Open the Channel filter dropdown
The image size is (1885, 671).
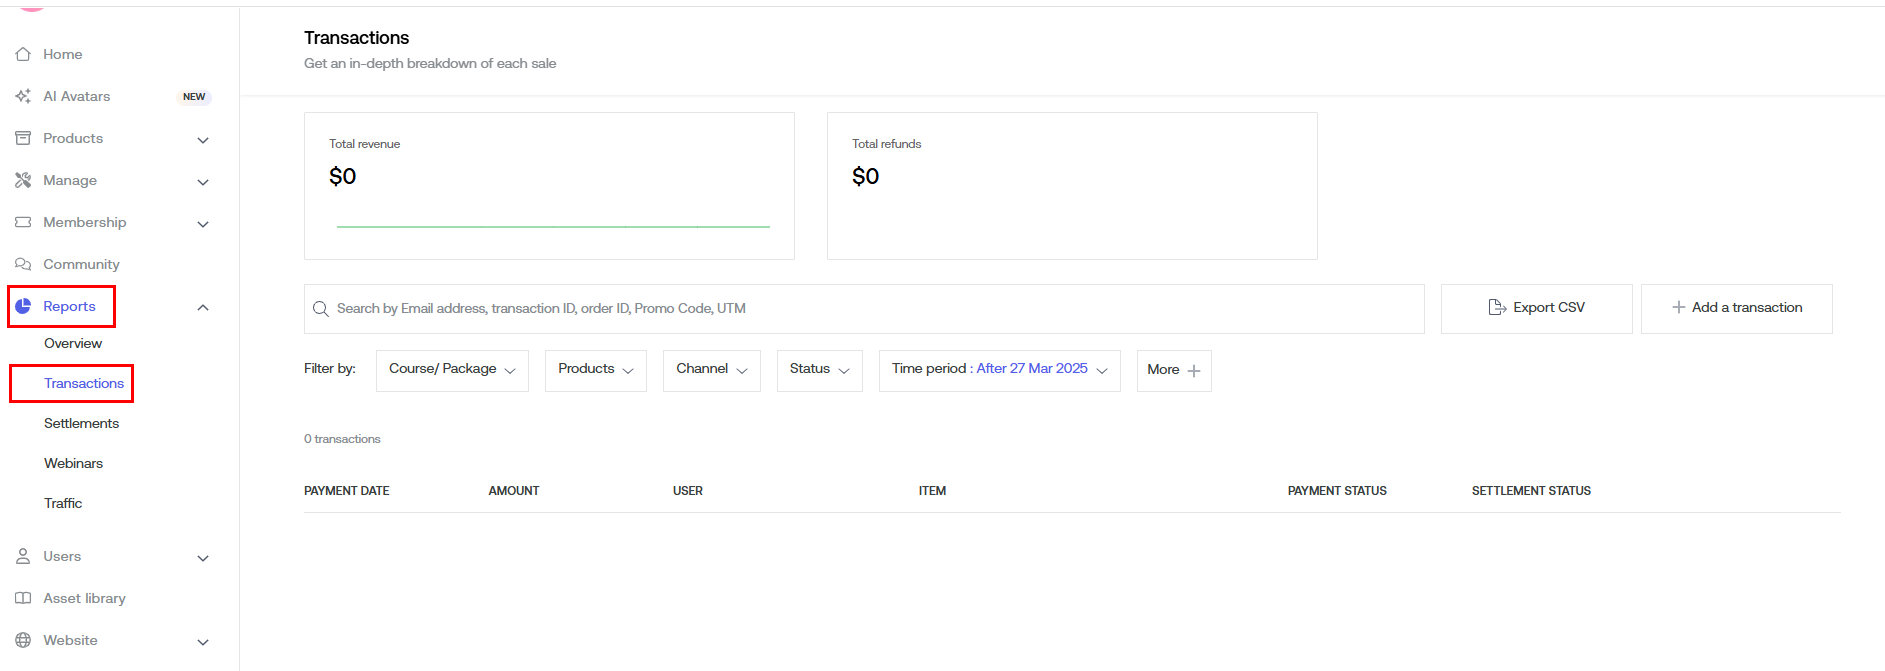pyautogui.click(x=711, y=370)
